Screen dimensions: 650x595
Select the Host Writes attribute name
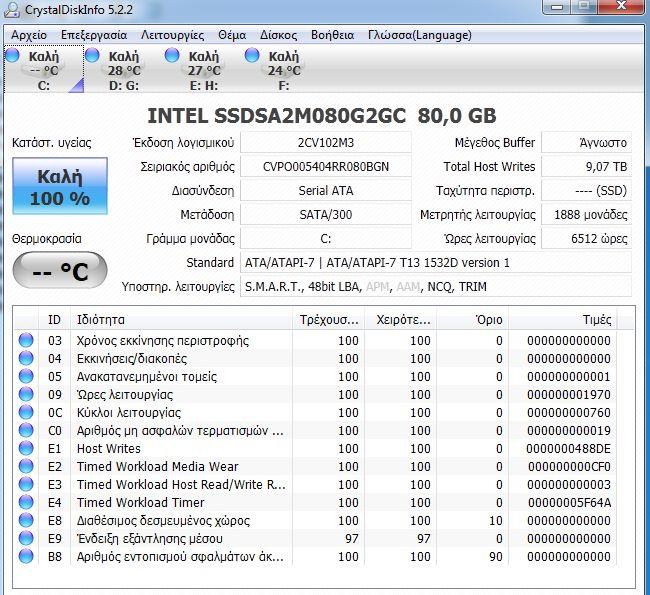click(109, 448)
